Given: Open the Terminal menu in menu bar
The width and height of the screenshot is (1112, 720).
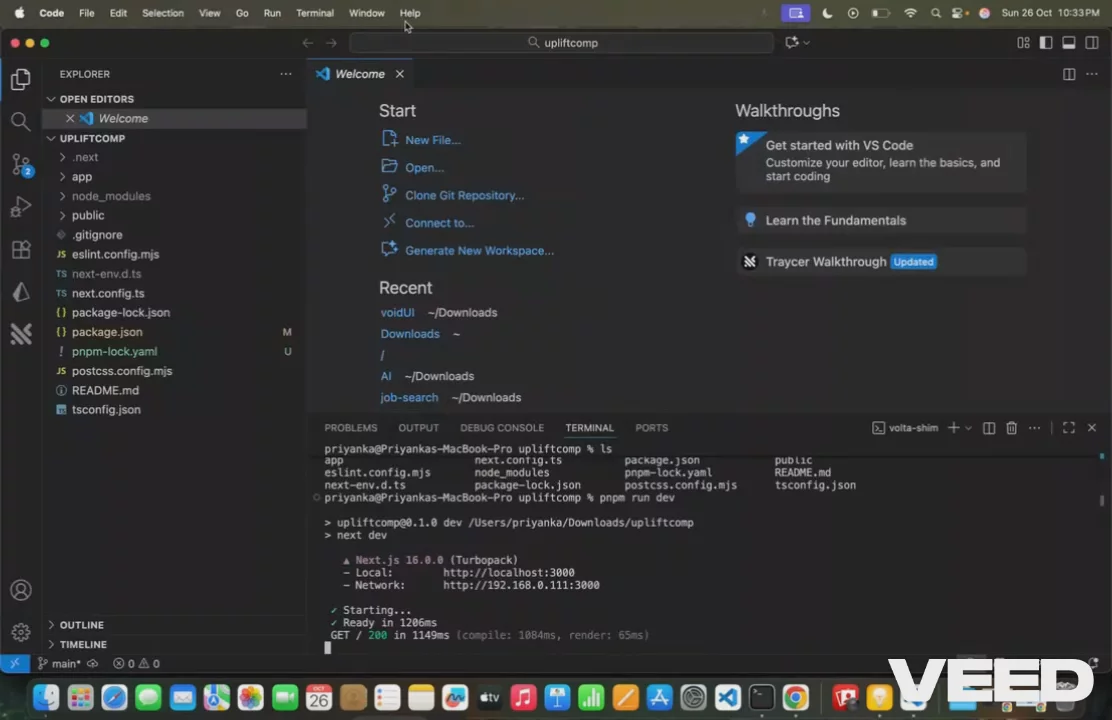Looking at the screenshot, I should (x=315, y=13).
